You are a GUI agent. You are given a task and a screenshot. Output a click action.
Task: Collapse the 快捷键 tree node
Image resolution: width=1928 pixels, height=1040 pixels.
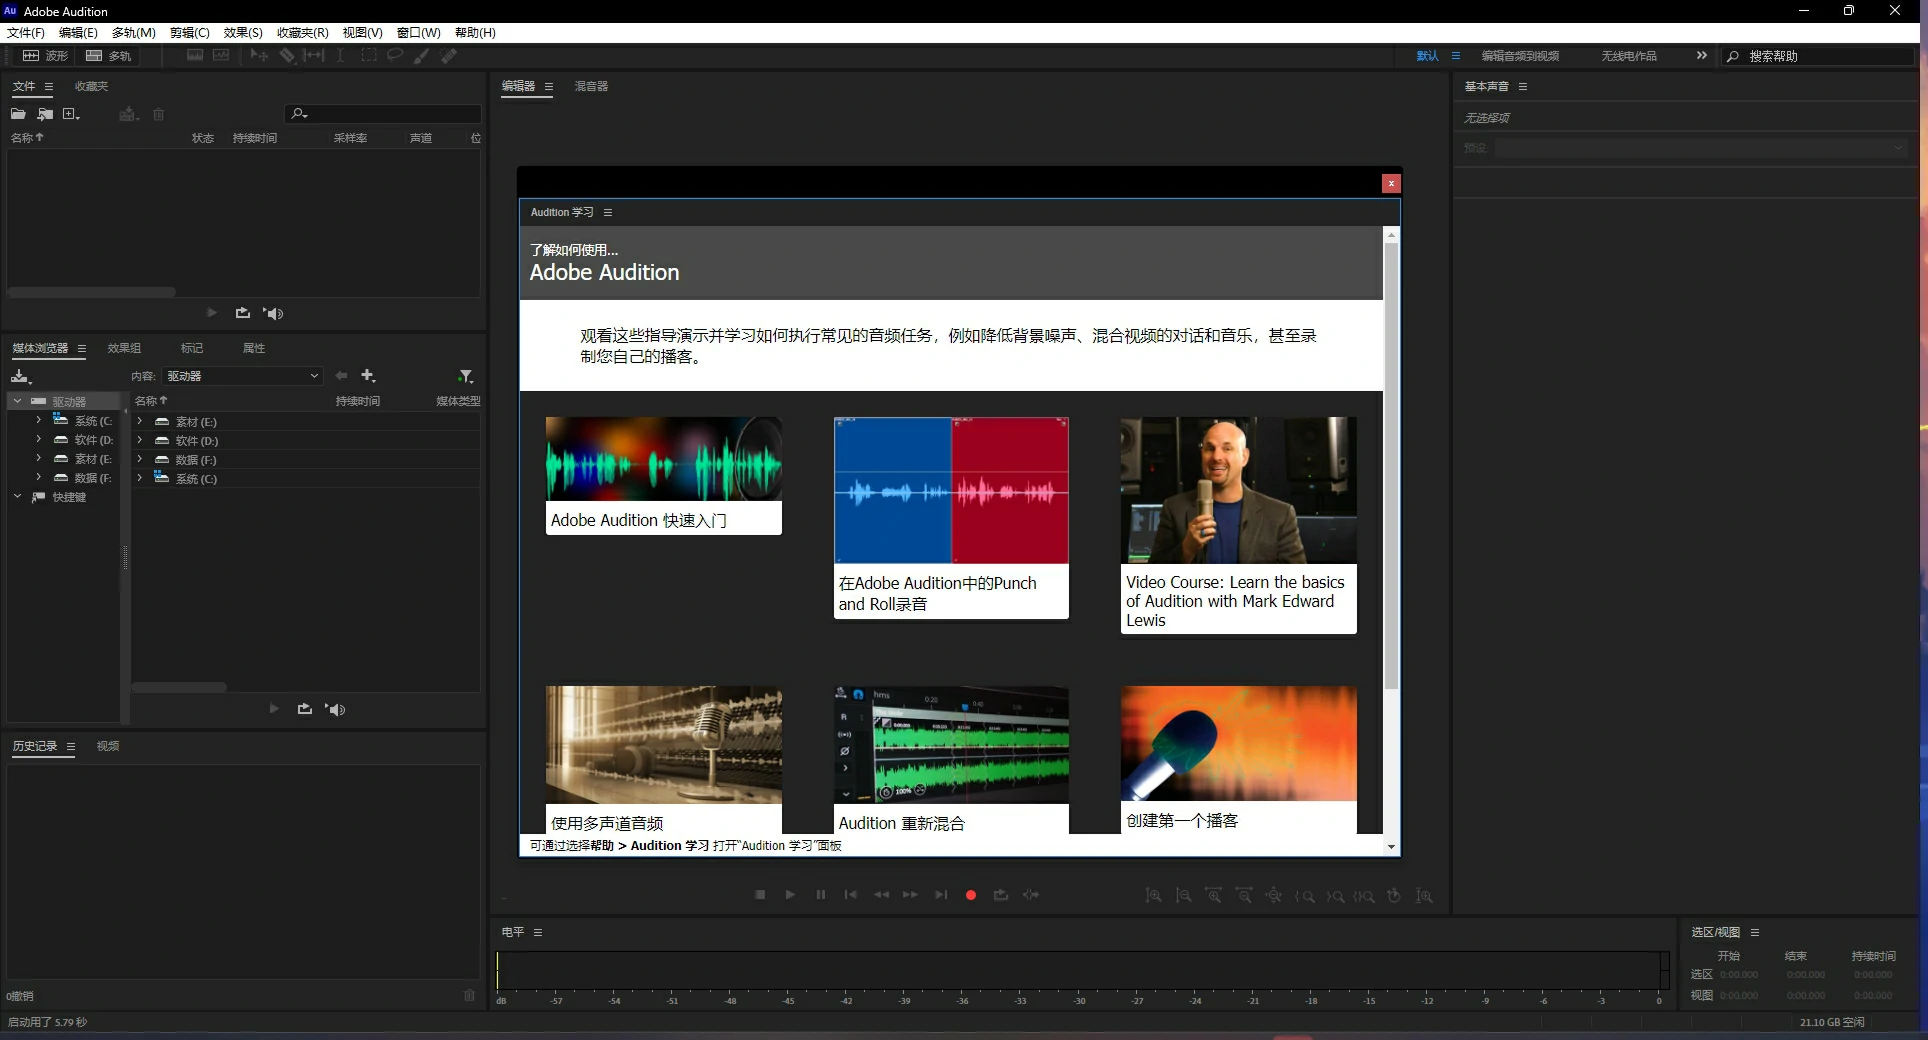pyautogui.click(x=17, y=496)
